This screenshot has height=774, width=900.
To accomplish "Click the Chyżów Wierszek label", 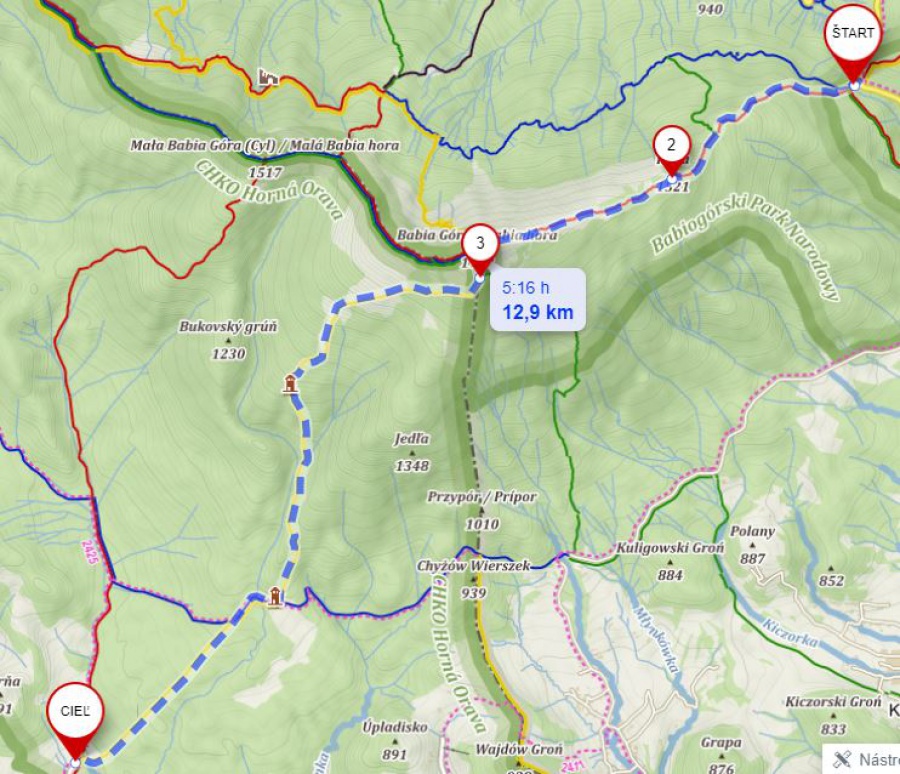I will pos(474,566).
